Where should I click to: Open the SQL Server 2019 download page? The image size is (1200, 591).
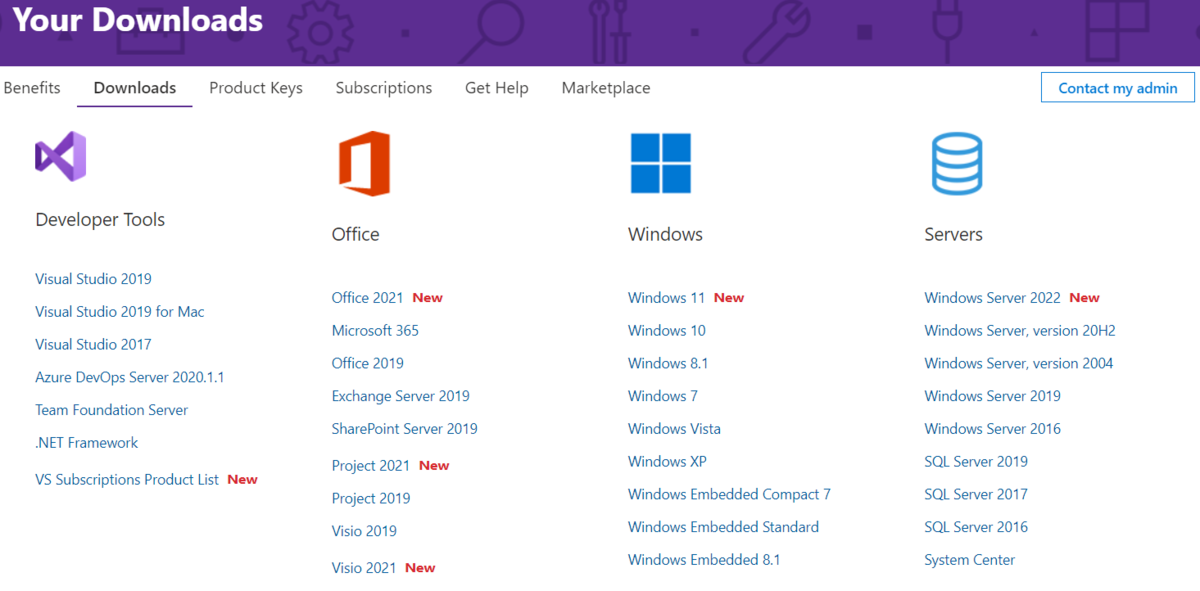click(x=976, y=461)
